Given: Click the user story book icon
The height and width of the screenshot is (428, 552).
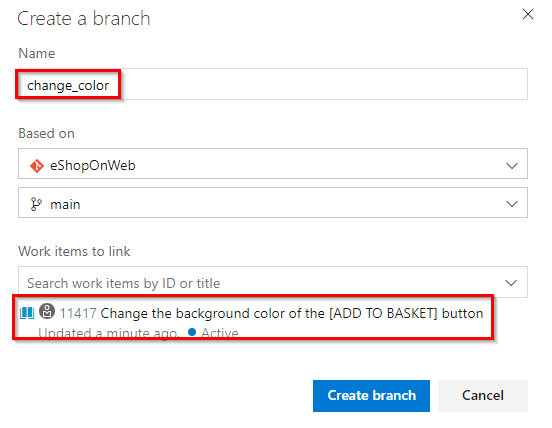Looking at the screenshot, I should coord(27,313).
